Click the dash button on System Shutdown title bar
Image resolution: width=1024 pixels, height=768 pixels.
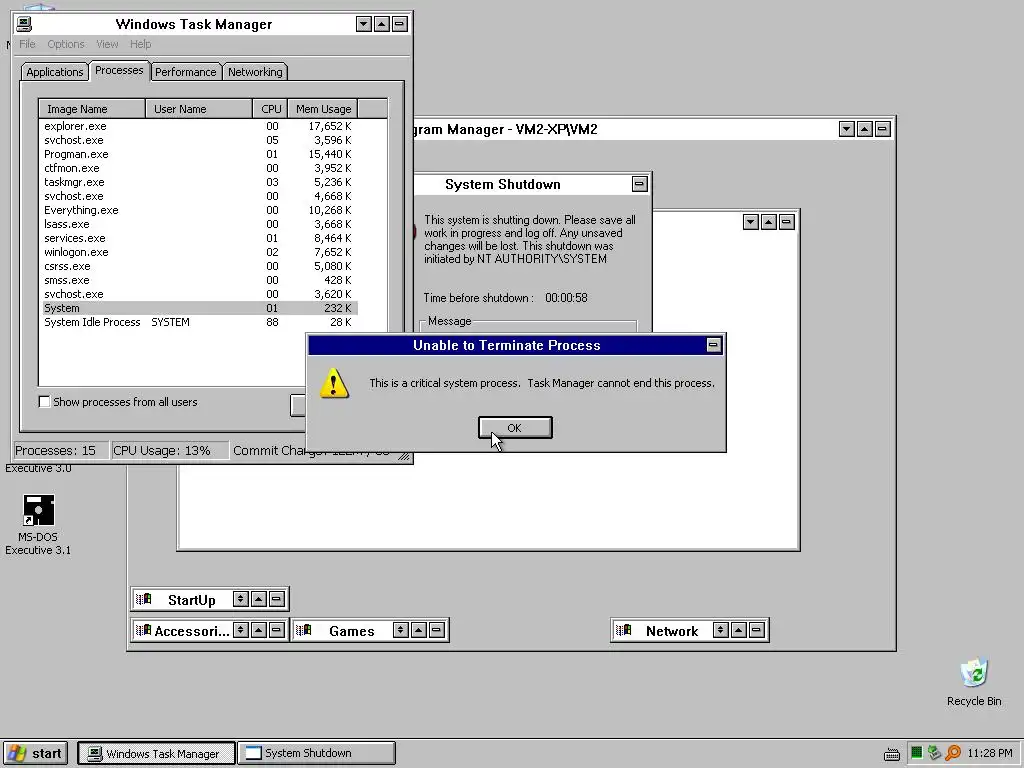coord(639,184)
